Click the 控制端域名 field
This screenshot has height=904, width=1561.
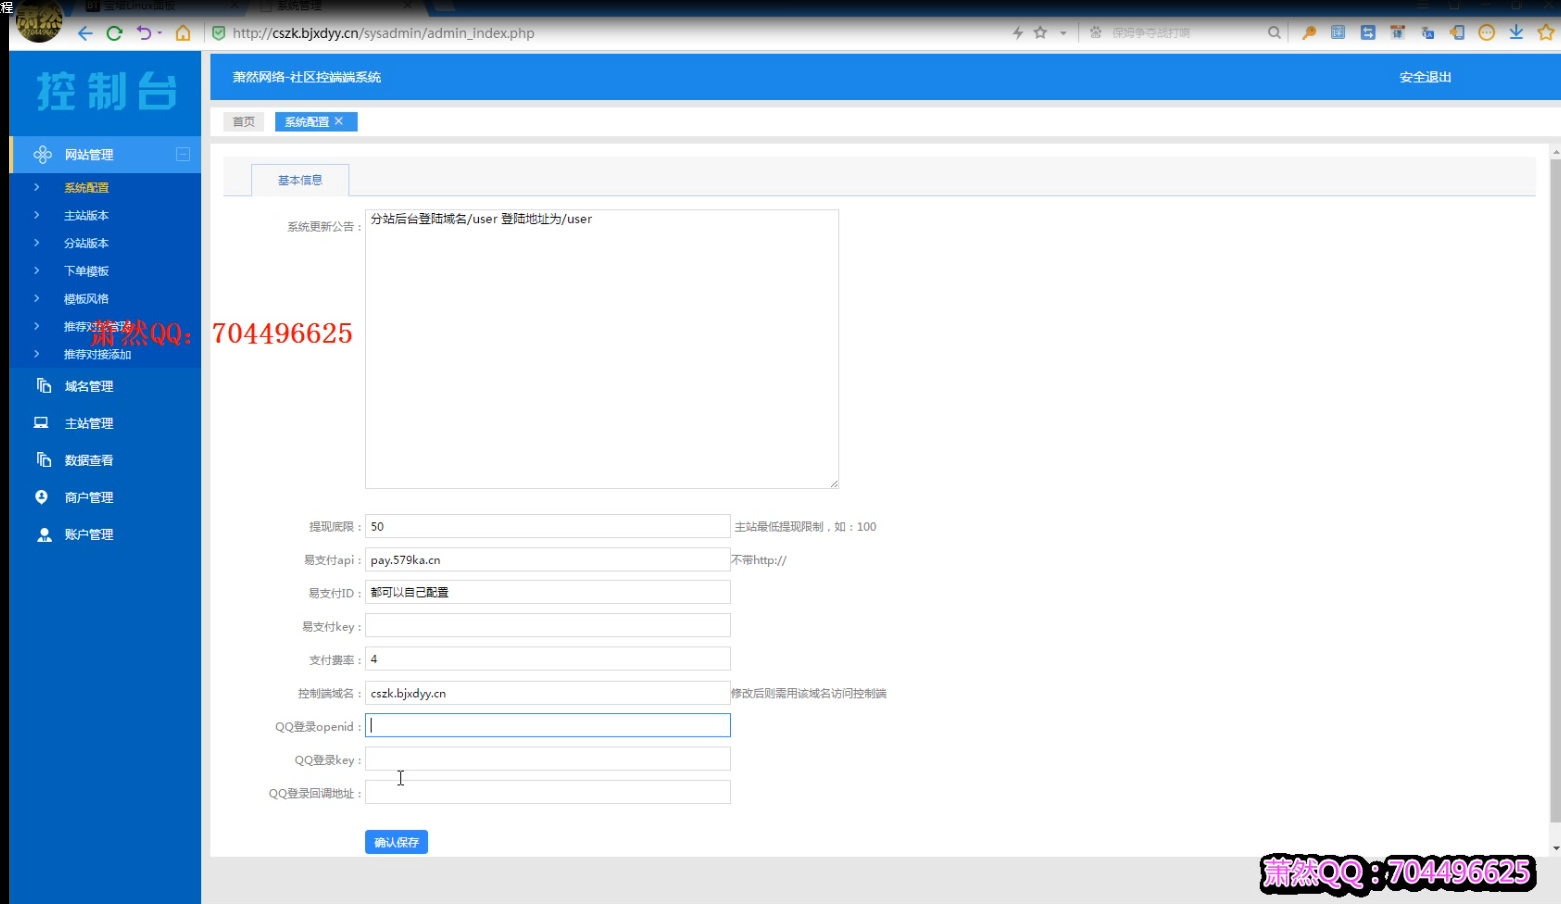pyautogui.click(x=547, y=693)
